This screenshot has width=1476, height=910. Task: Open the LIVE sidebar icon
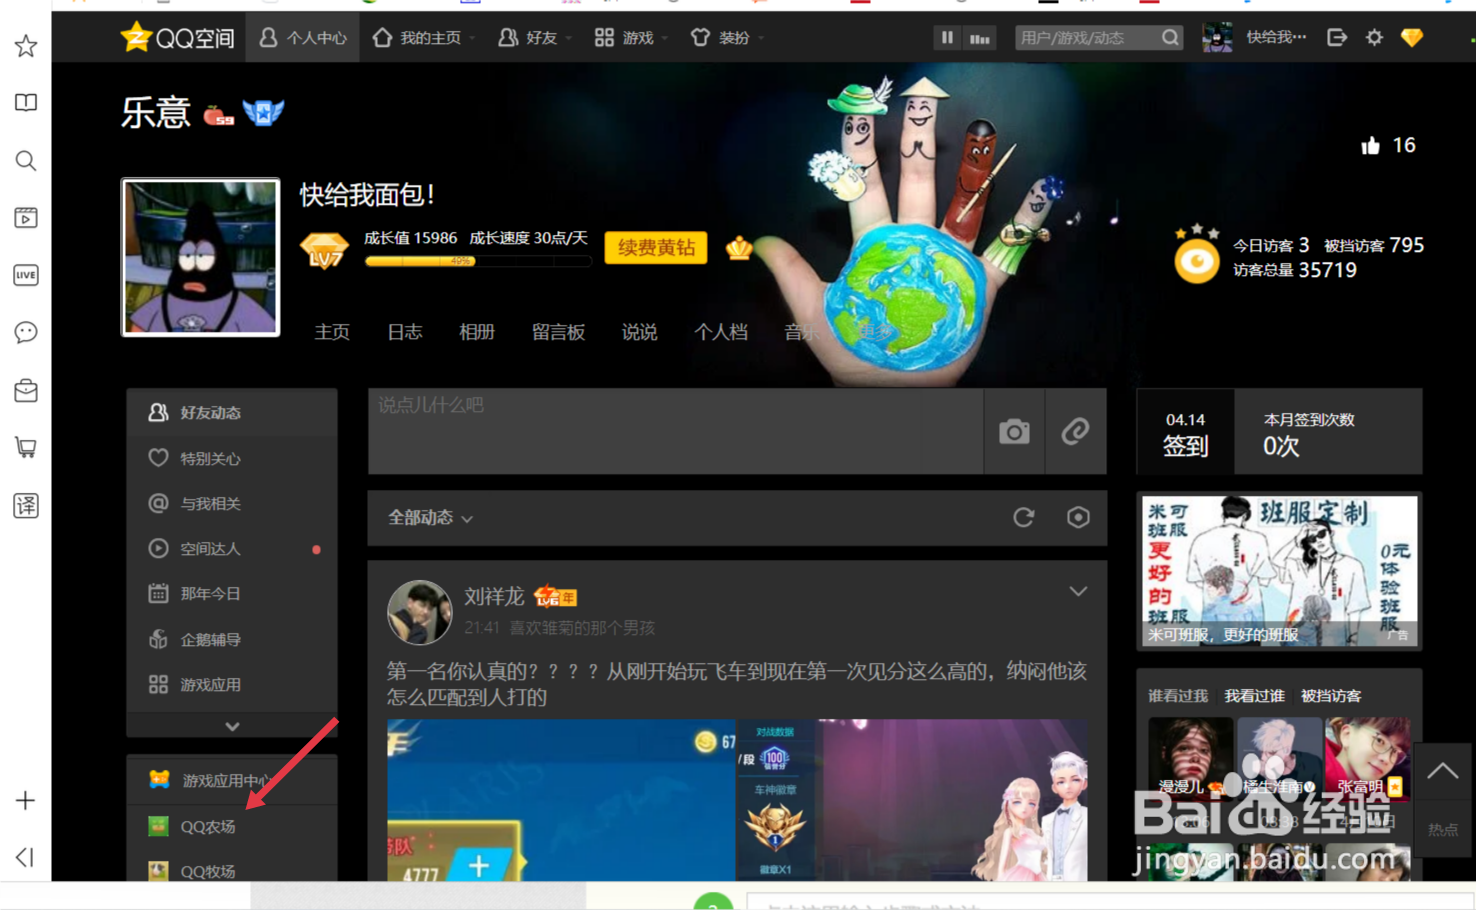coord(26,275)
